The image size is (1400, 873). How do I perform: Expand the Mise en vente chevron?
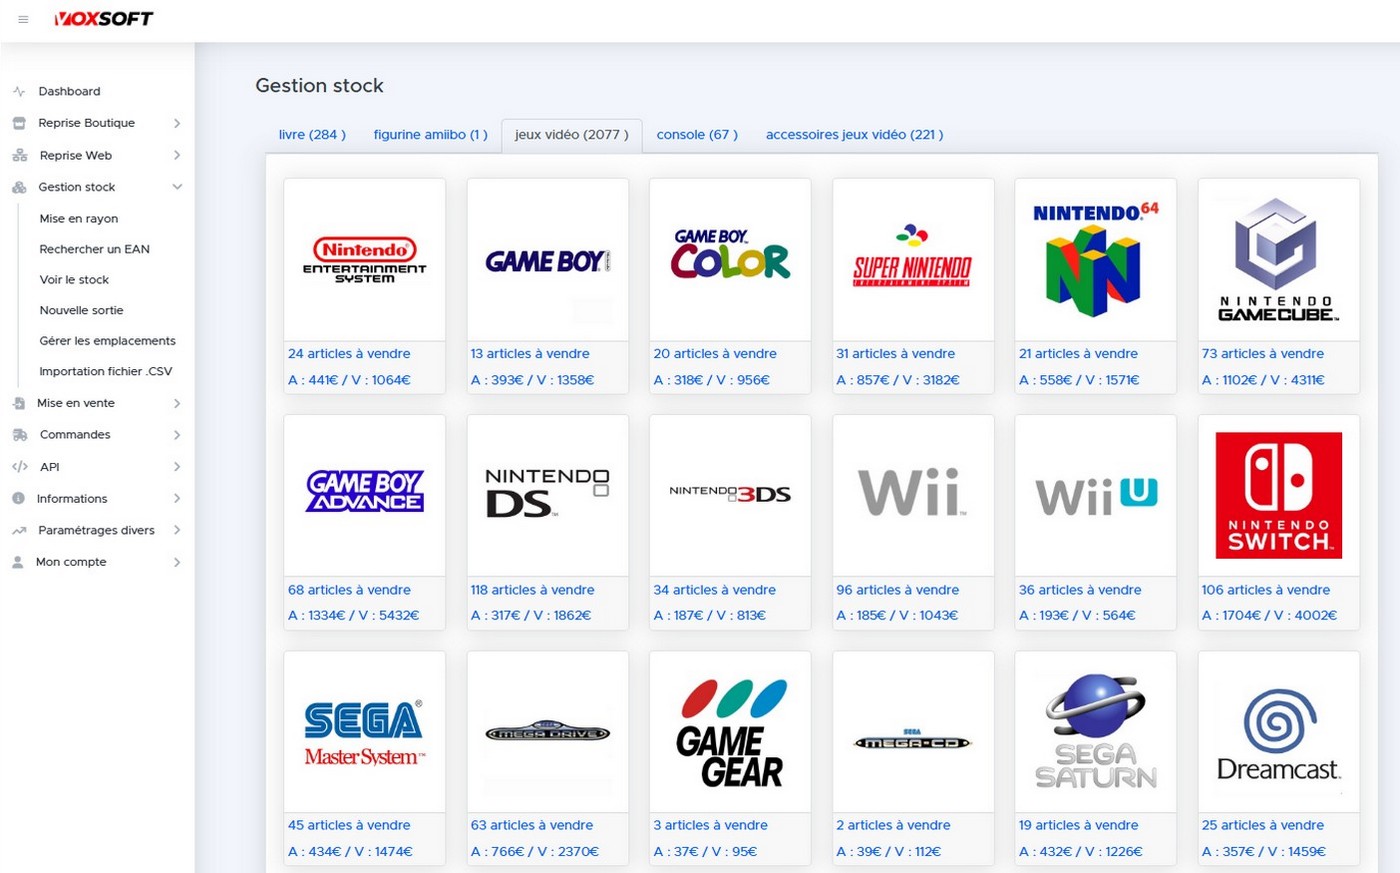click(177, 403)
